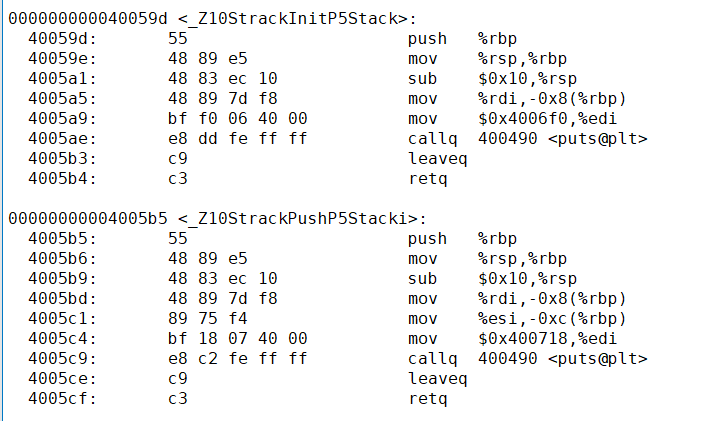Click callq 400490 puts@plt at 4005c9

coord(528,359)
